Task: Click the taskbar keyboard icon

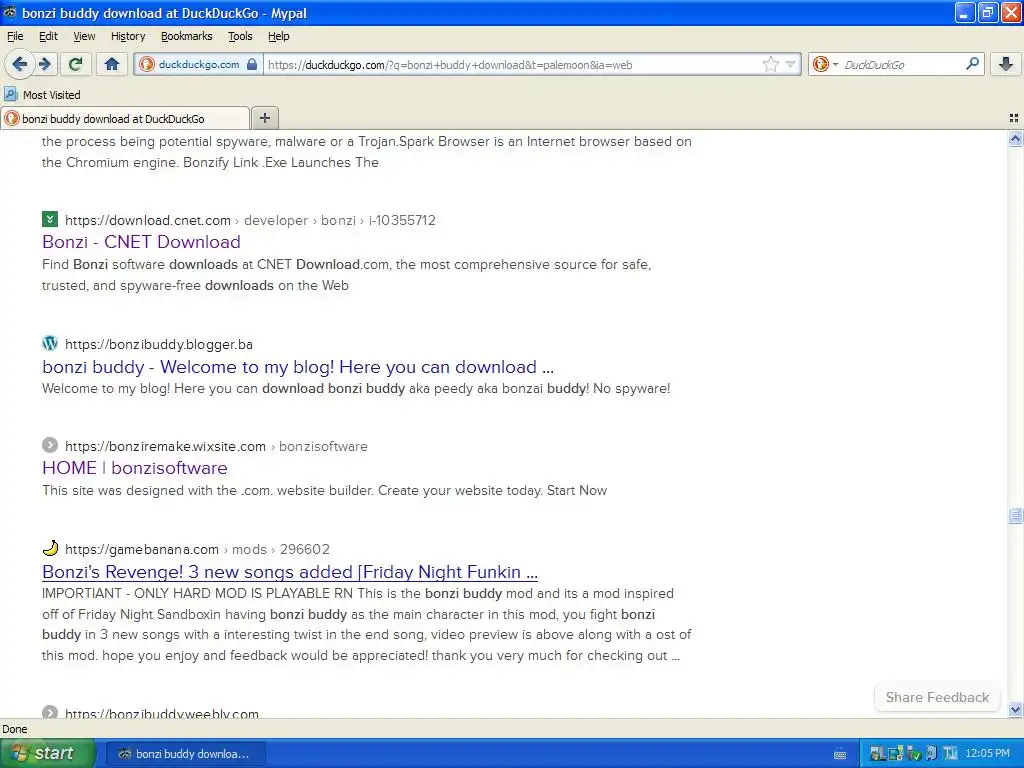Action: tap(840, 754)
